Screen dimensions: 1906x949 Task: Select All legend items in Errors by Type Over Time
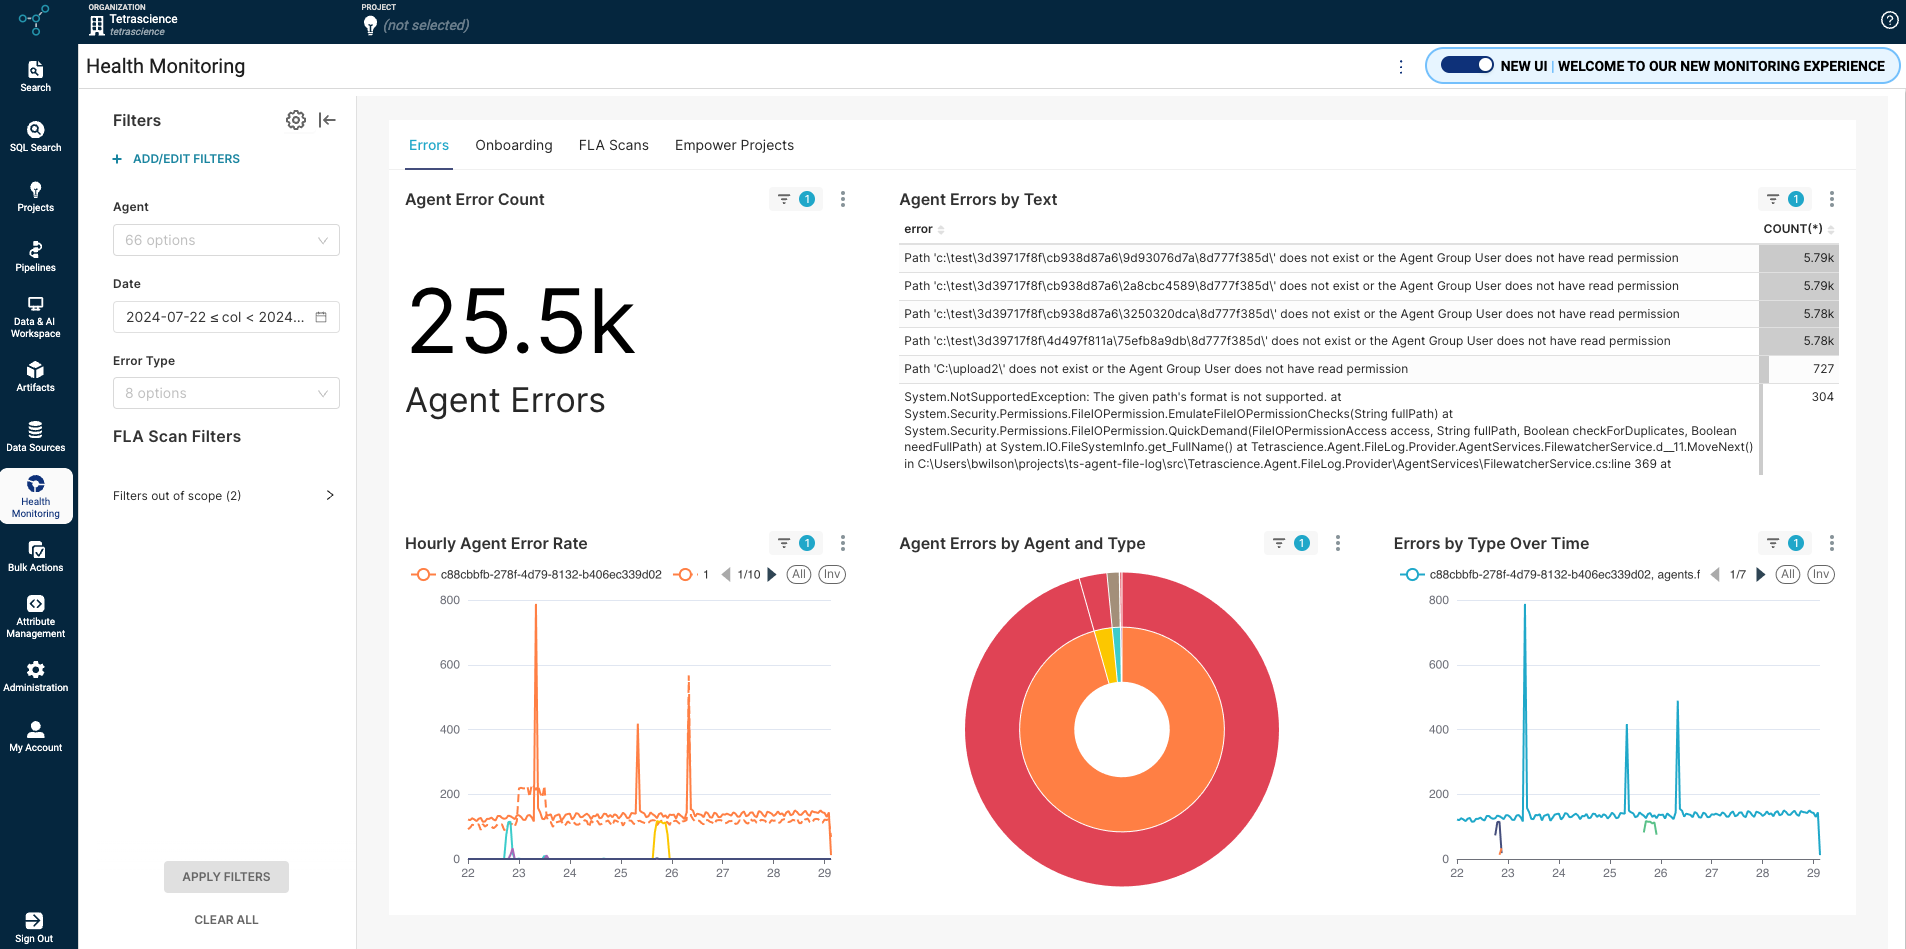coord(1788,574)
